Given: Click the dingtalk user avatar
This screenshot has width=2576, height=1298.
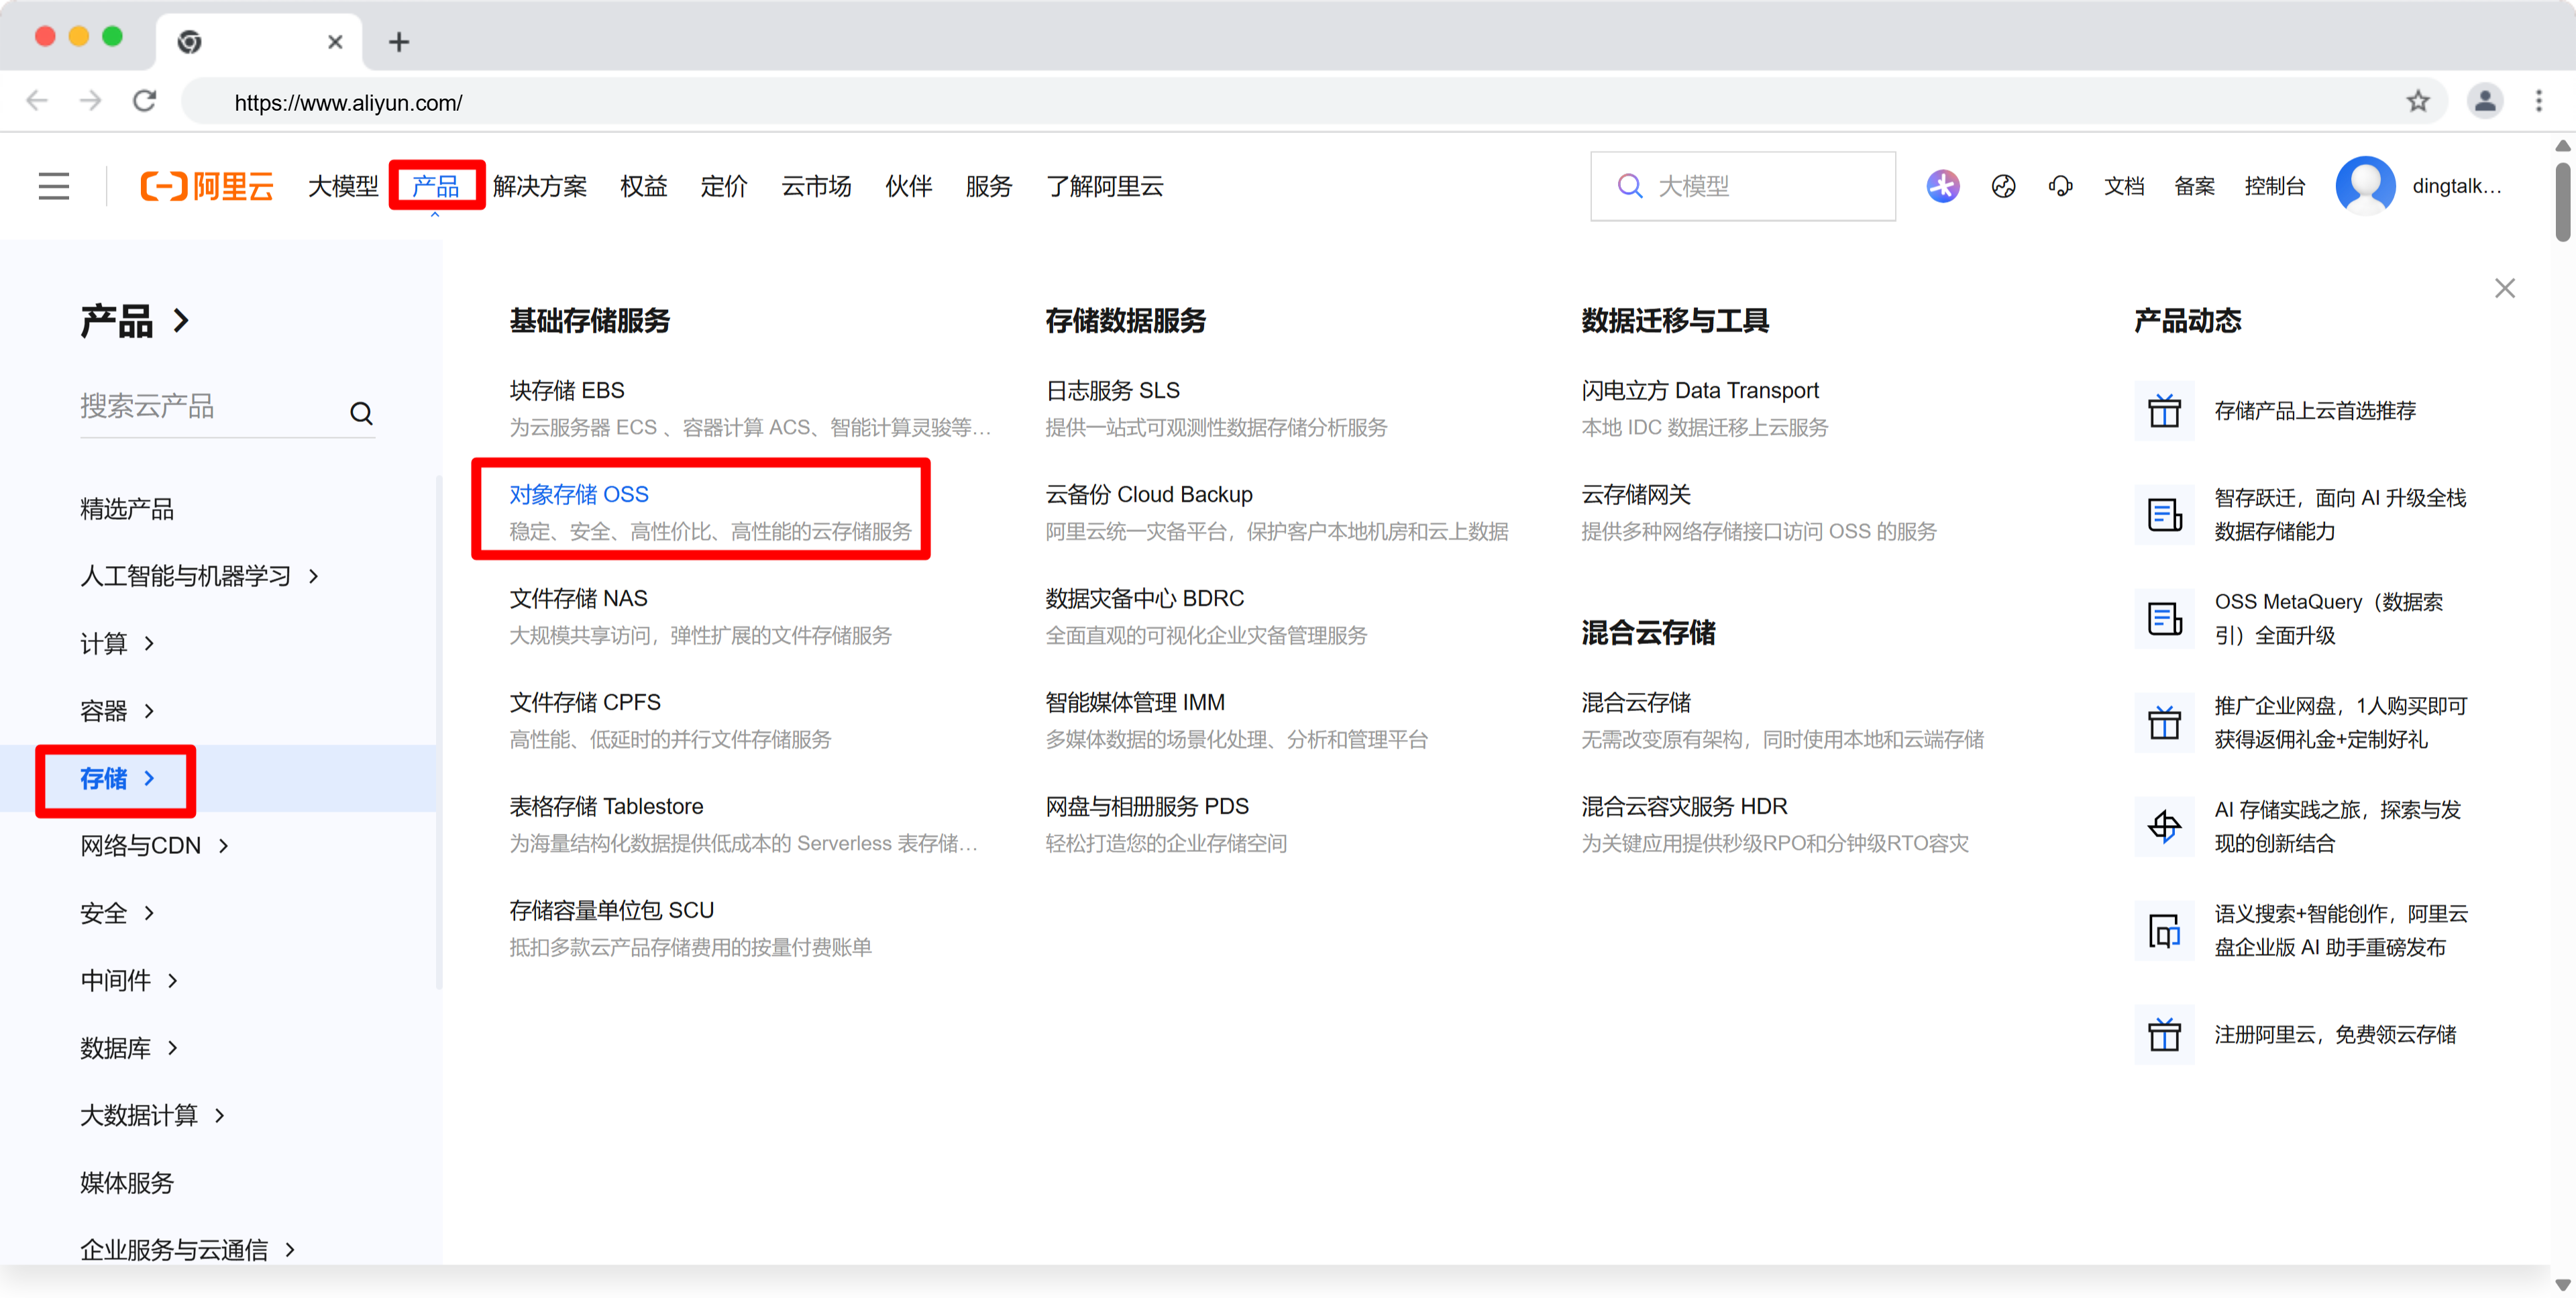Looking at the screenshot, I should (2365, 186).
